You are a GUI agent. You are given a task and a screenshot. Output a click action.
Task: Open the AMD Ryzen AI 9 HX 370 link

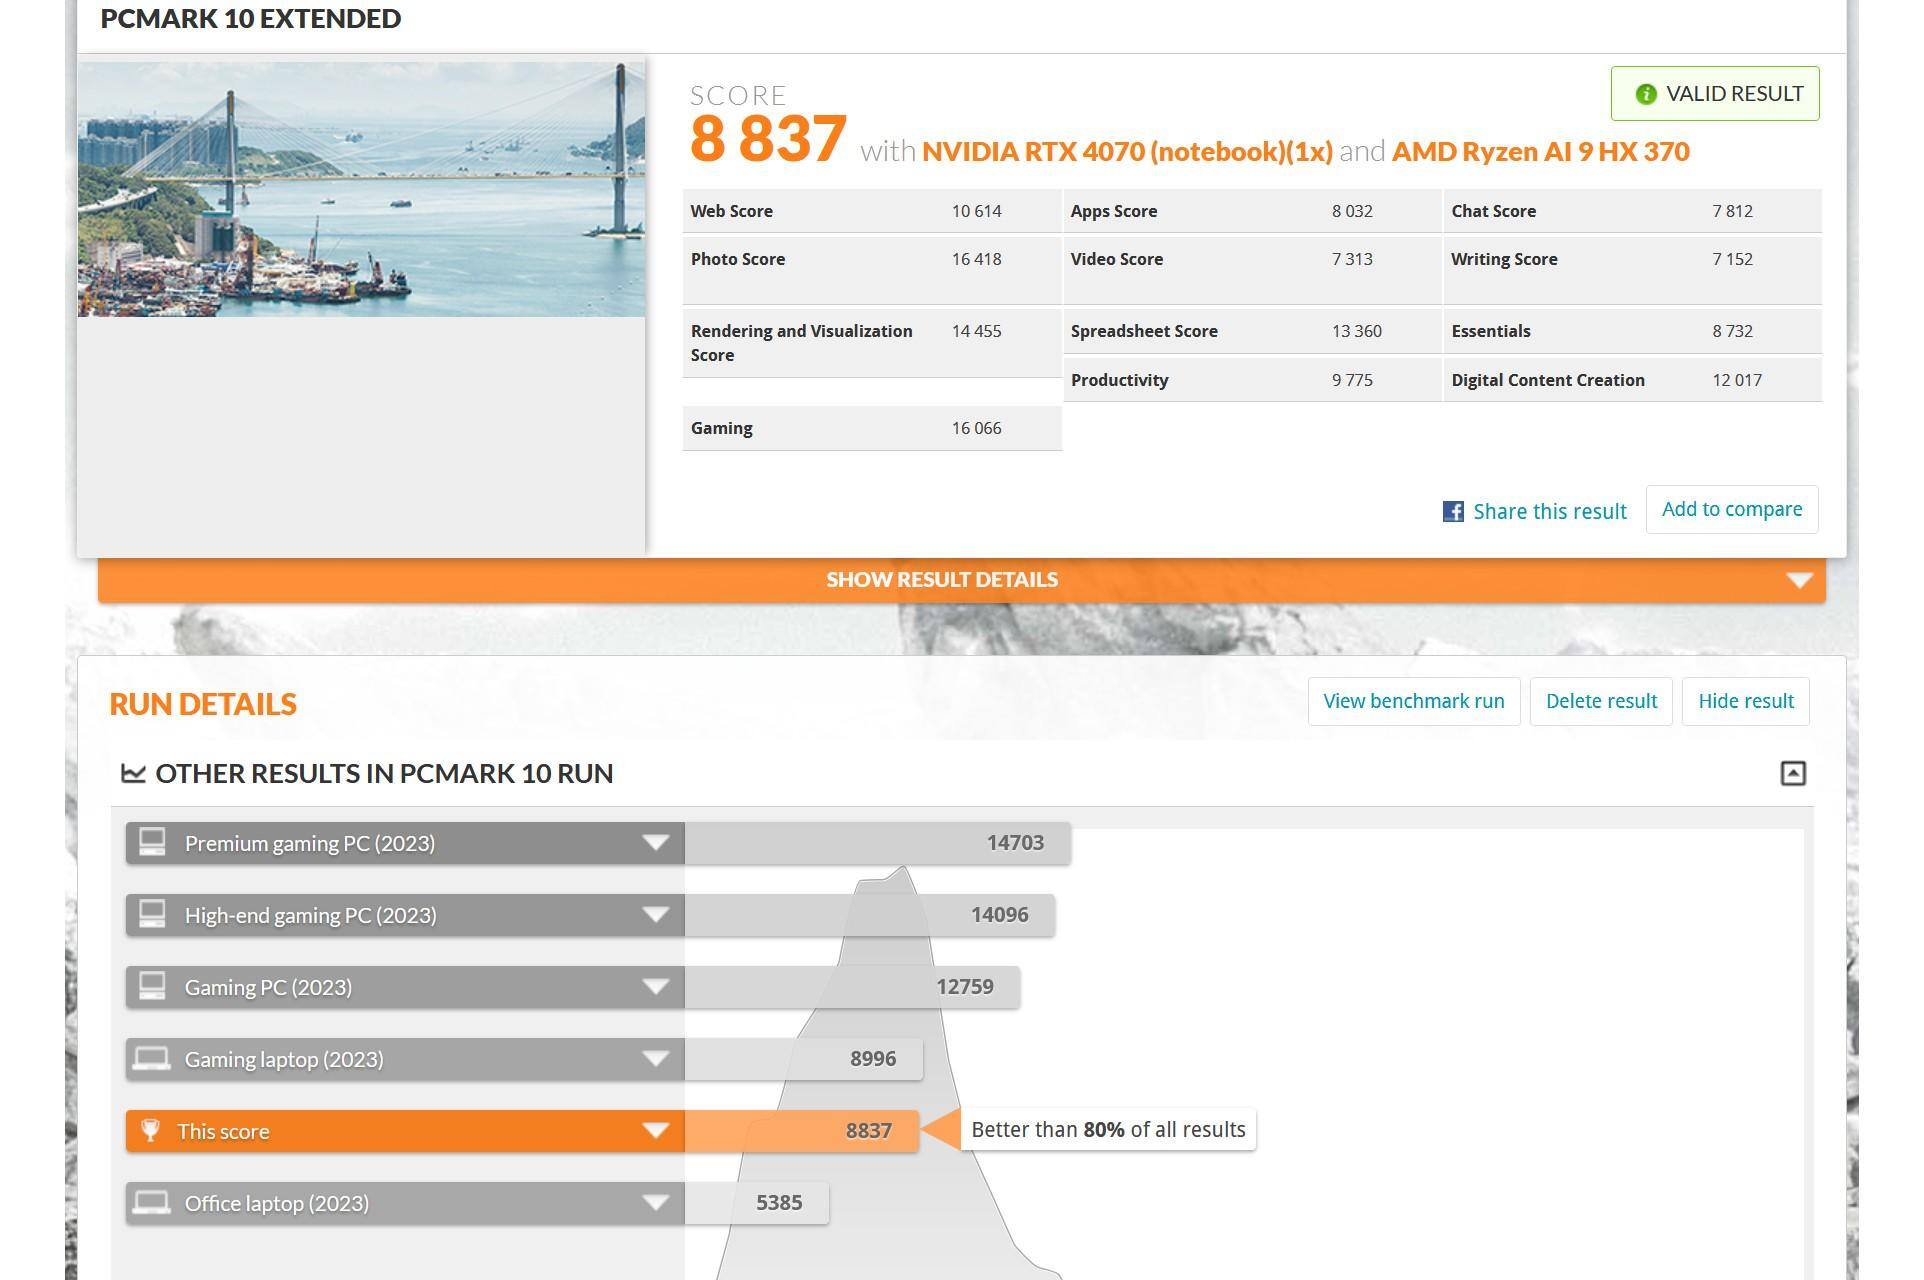[x=1540, y=151]
